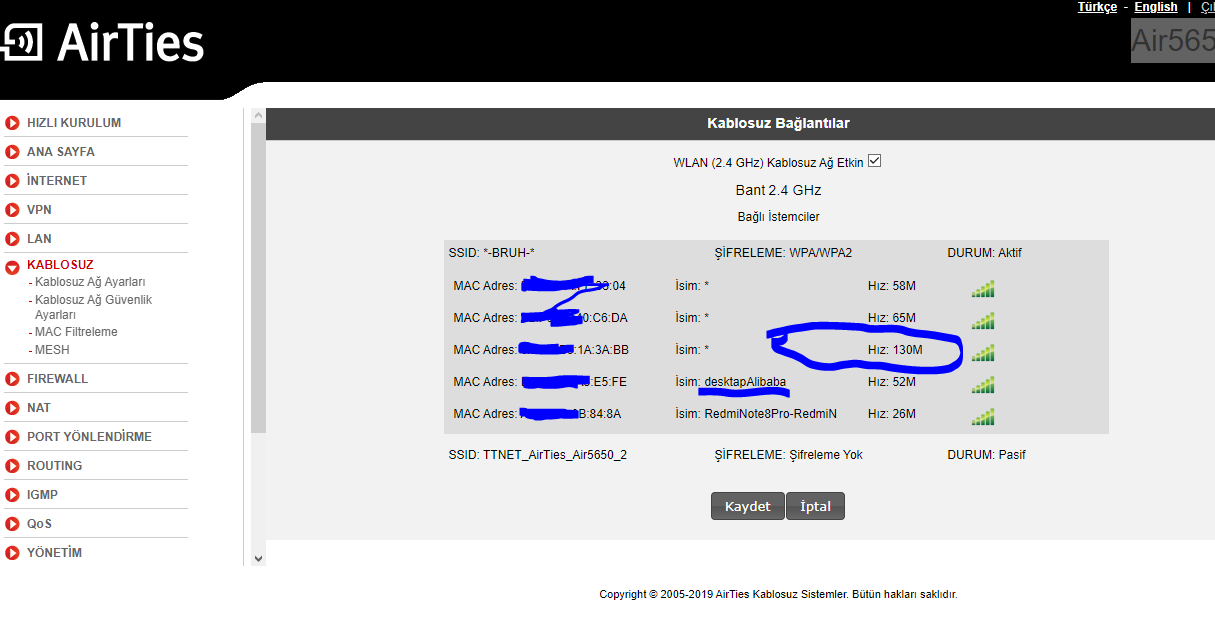
Task: Click the DURUM: Aktif text
Action: point(984,253)
